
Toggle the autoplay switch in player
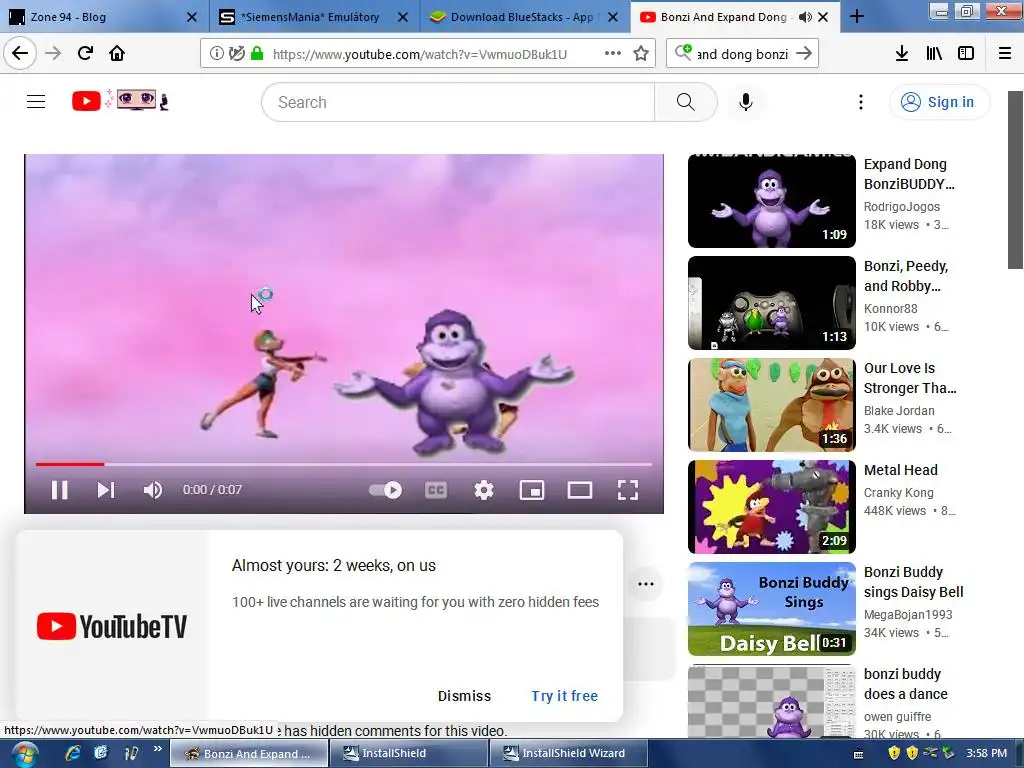point(385,490)
